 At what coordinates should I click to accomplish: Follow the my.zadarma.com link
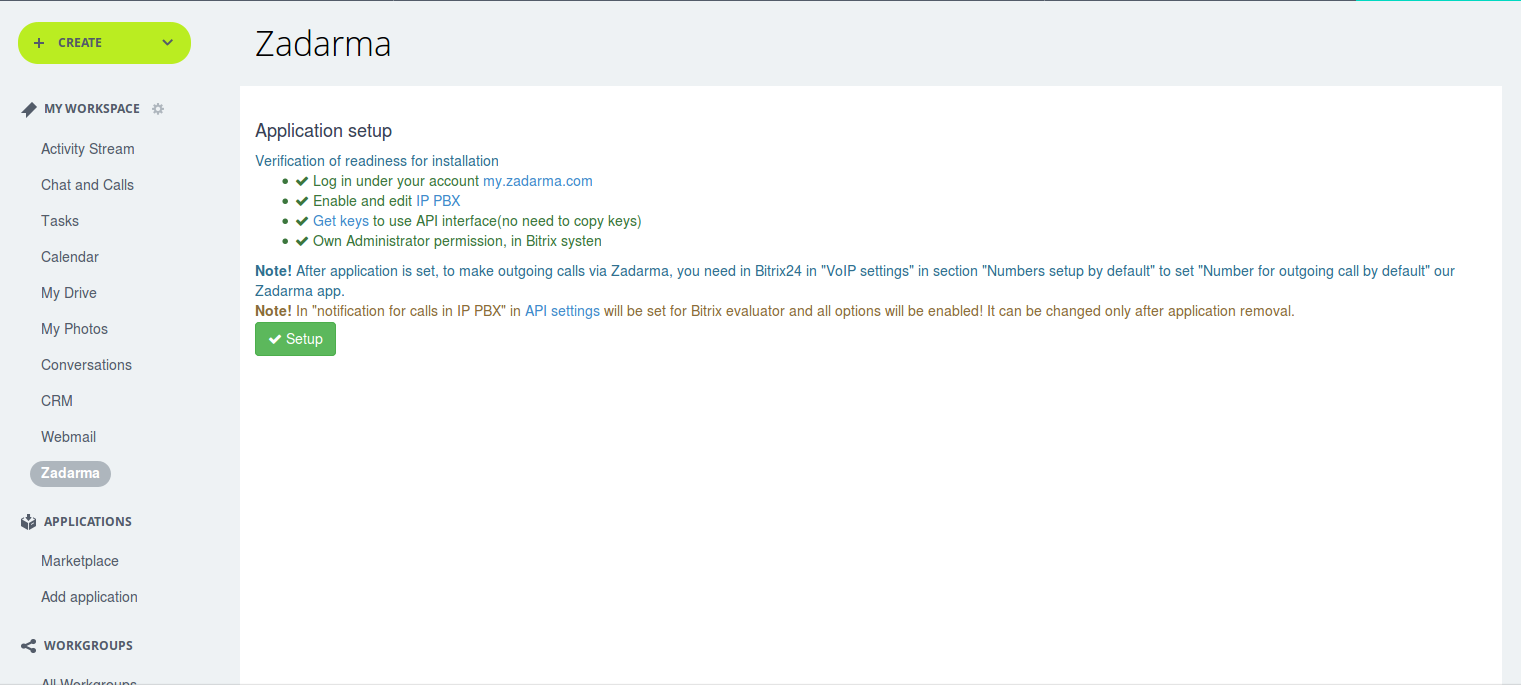point(538,181)
